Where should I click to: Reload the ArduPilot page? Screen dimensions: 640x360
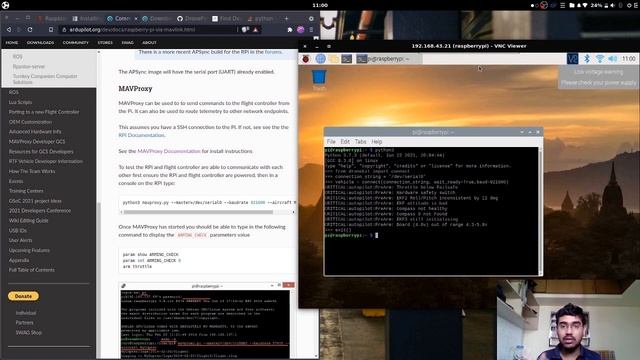click(30, 30)
